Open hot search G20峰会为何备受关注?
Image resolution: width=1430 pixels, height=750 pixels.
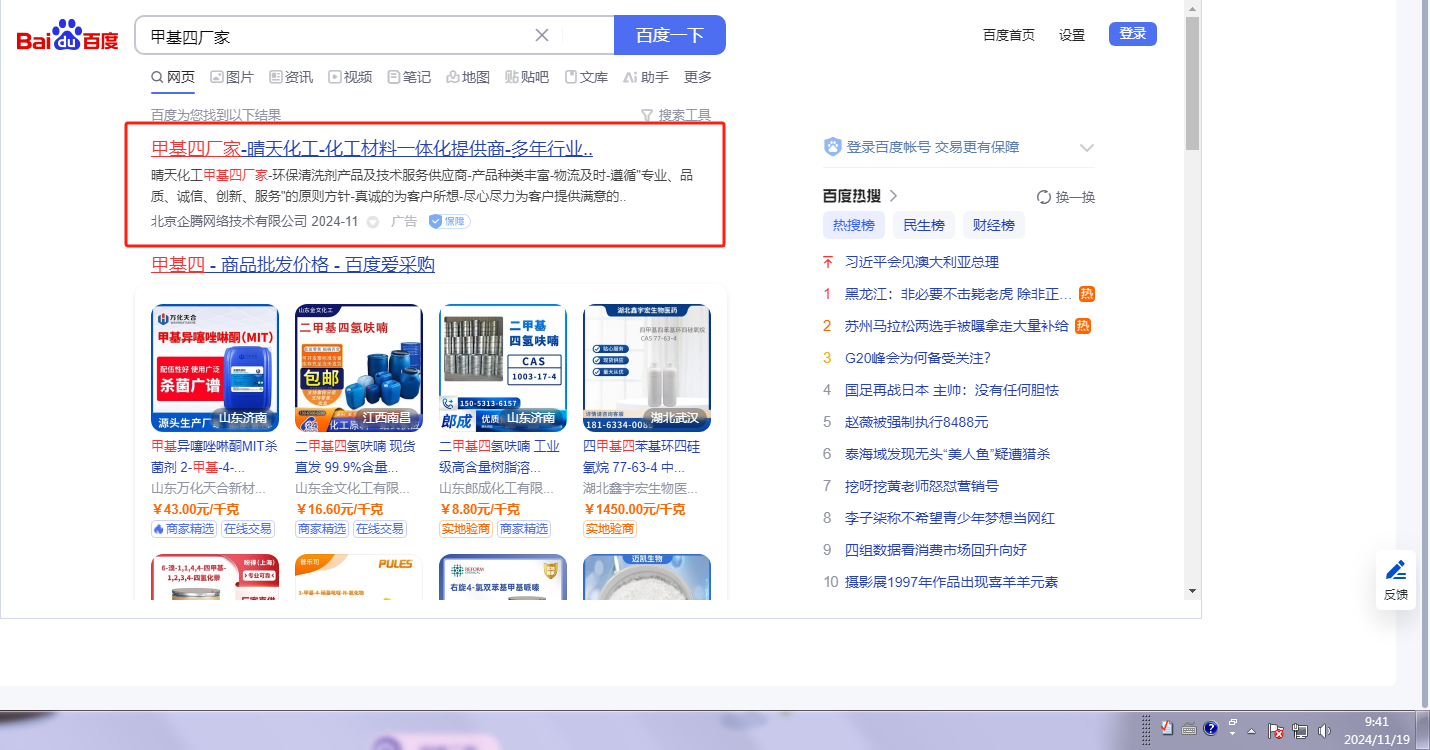coord(918,358)
